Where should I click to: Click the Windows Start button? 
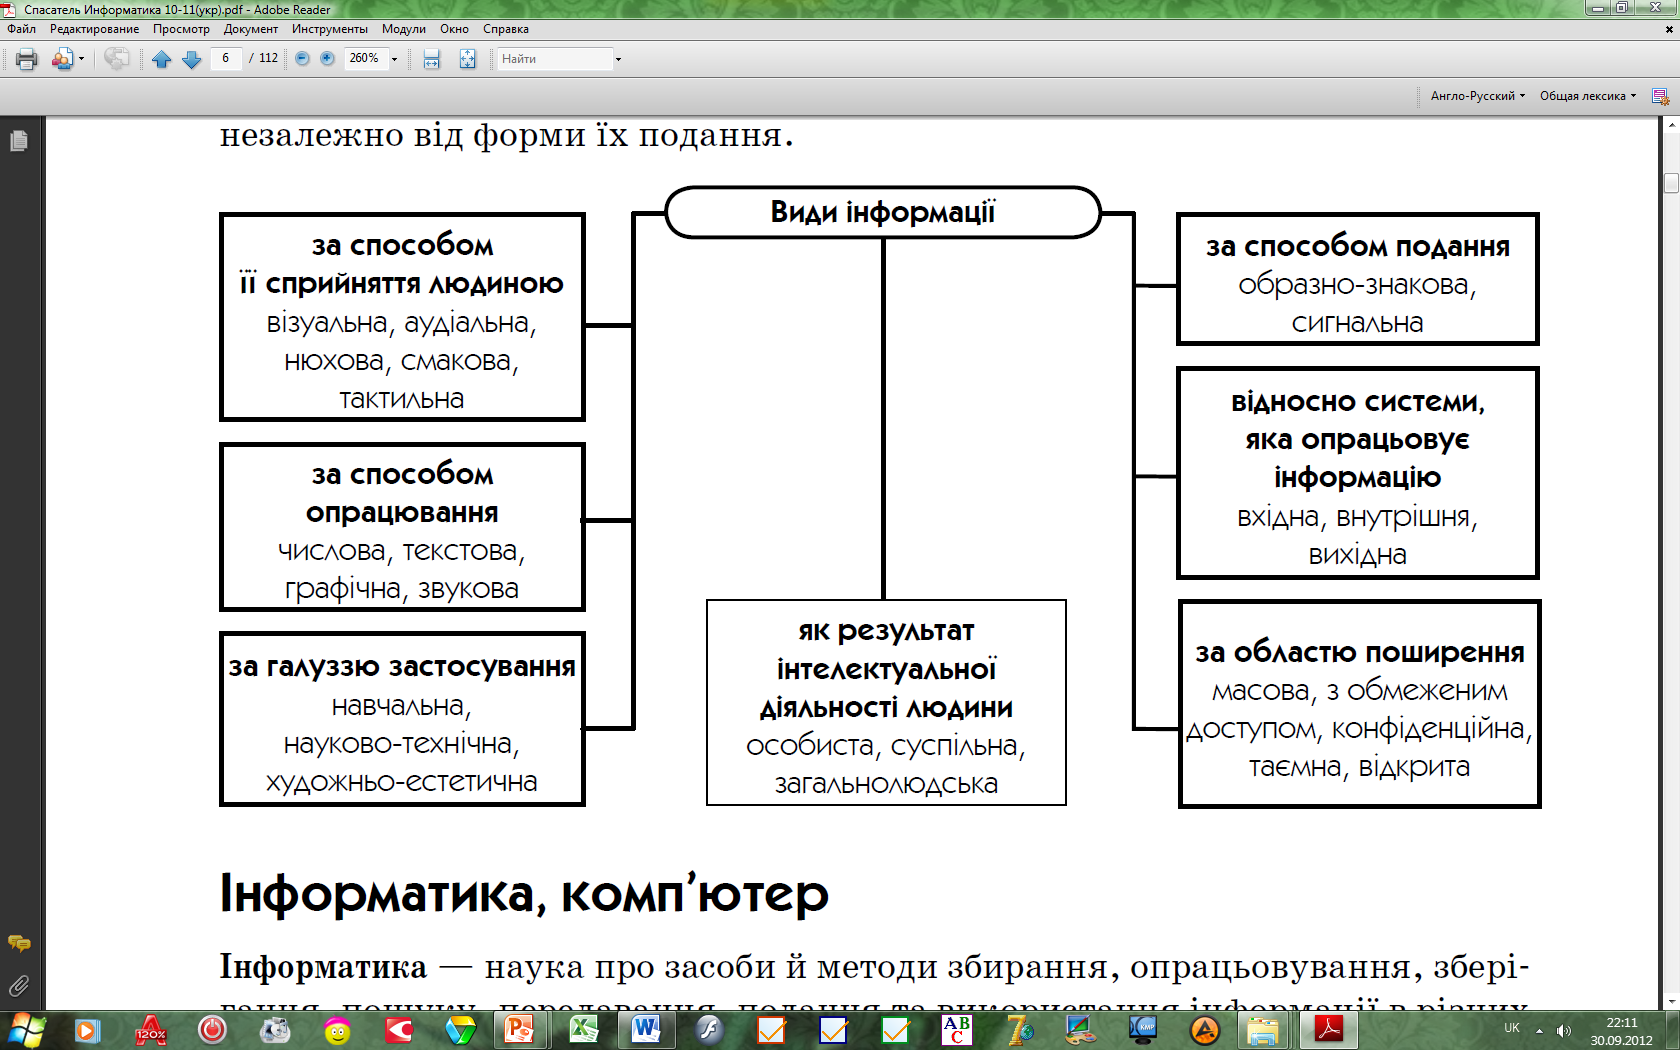click(25, 1030)
